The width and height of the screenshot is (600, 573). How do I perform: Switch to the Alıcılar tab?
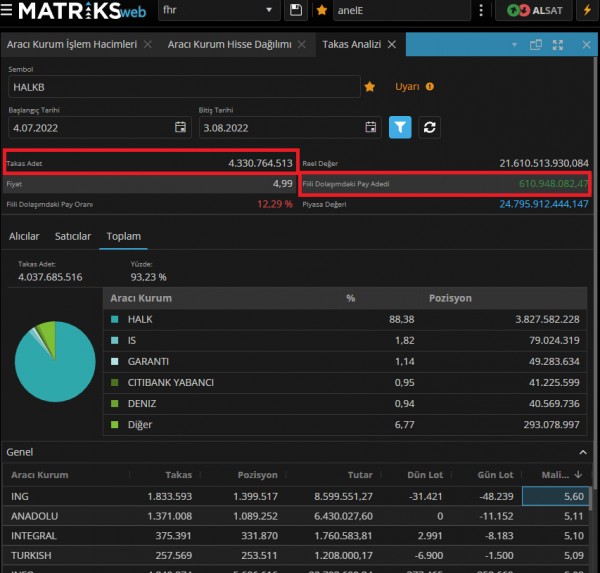(x=24, y=237)
